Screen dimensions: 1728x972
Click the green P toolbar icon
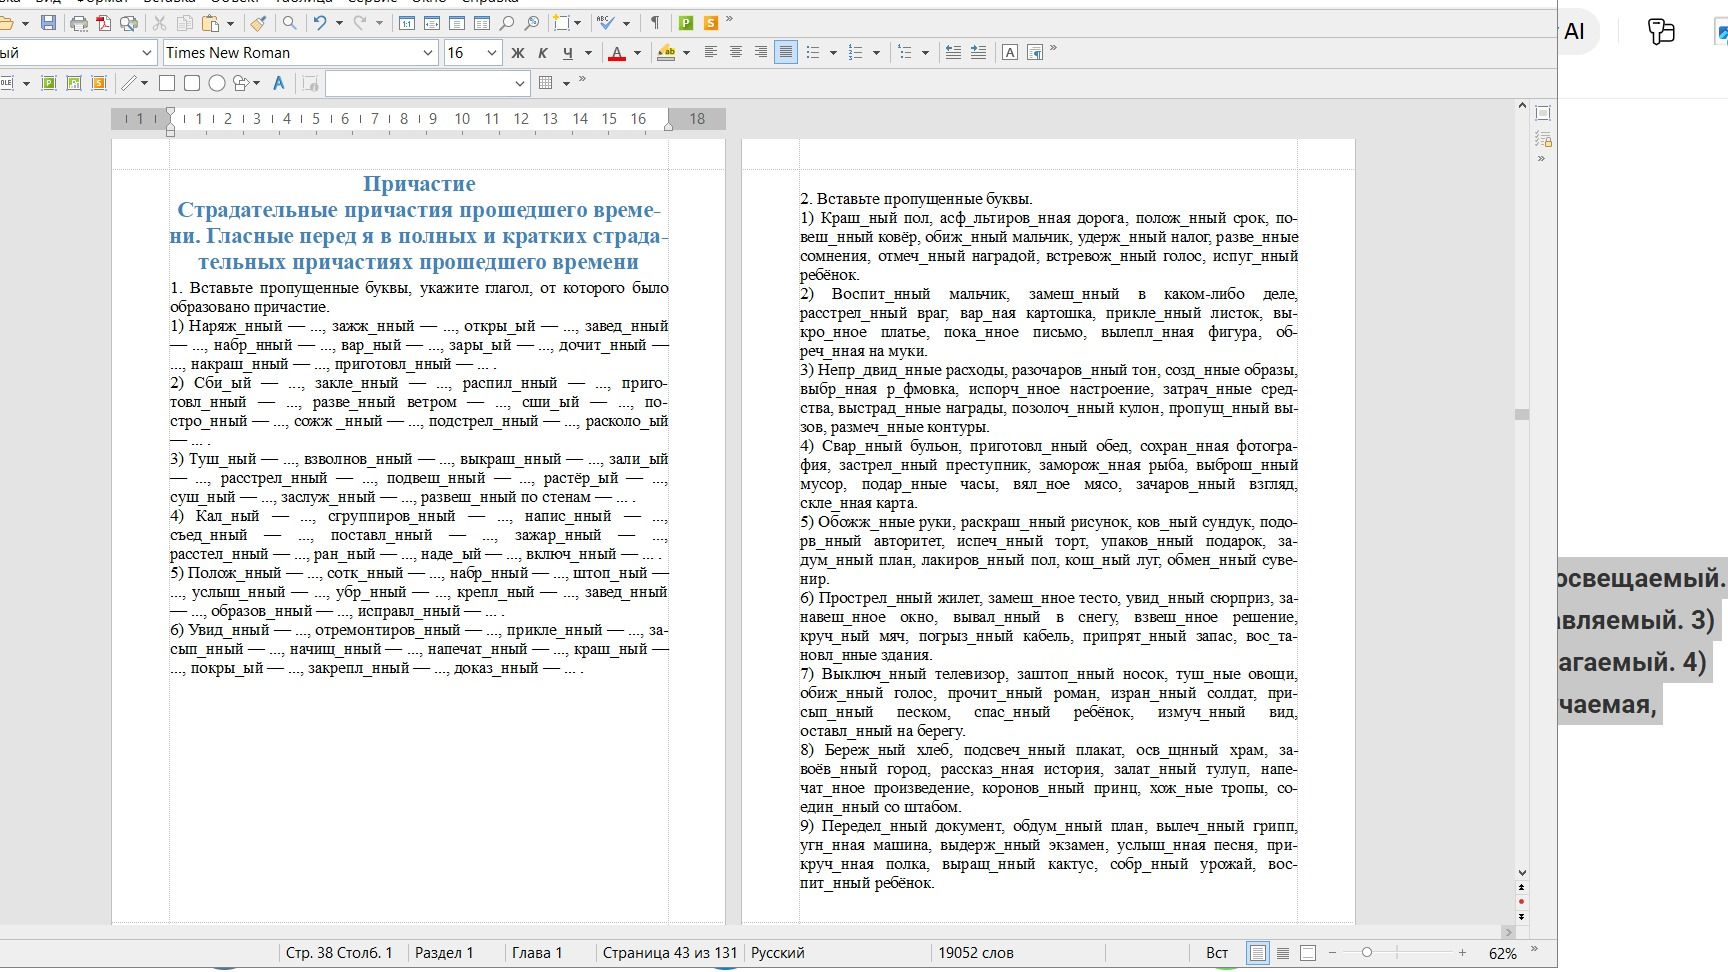686,22
